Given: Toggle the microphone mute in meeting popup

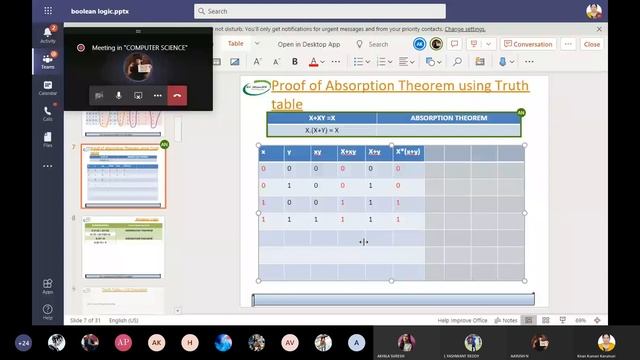Looking at the screenshot, I should click(118, 96).
